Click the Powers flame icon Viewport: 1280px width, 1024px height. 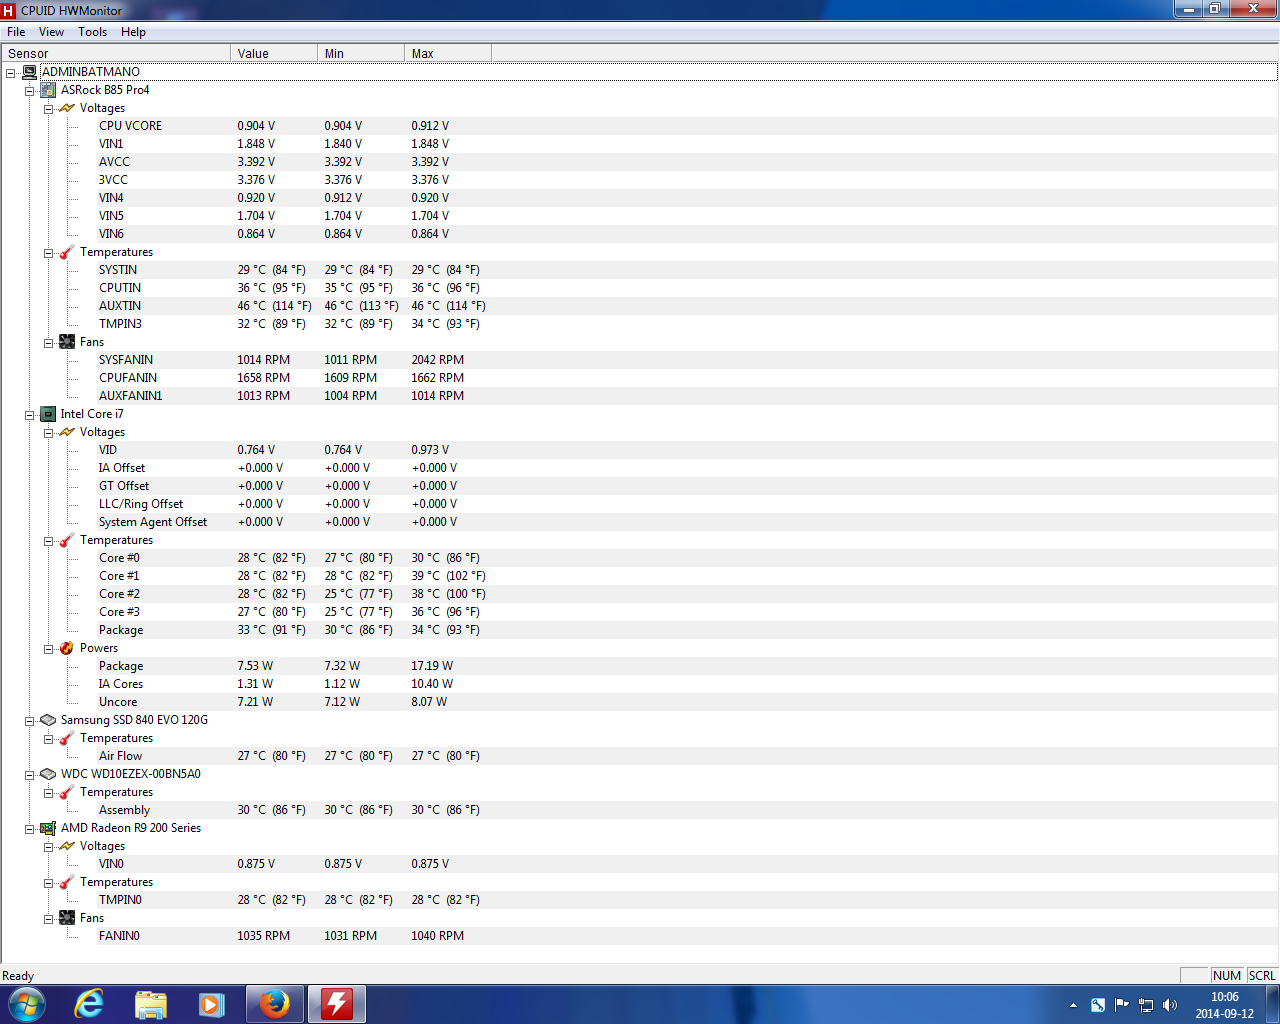67,648
